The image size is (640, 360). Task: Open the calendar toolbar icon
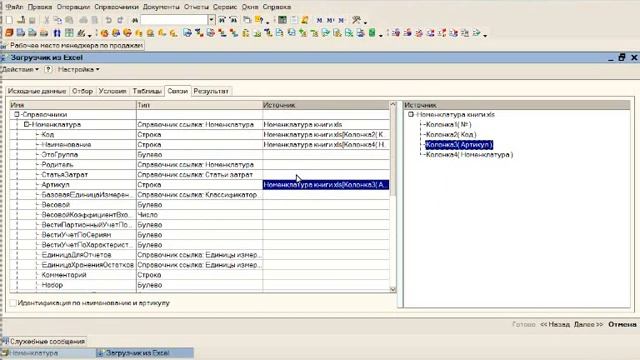(x=294, y=20)
